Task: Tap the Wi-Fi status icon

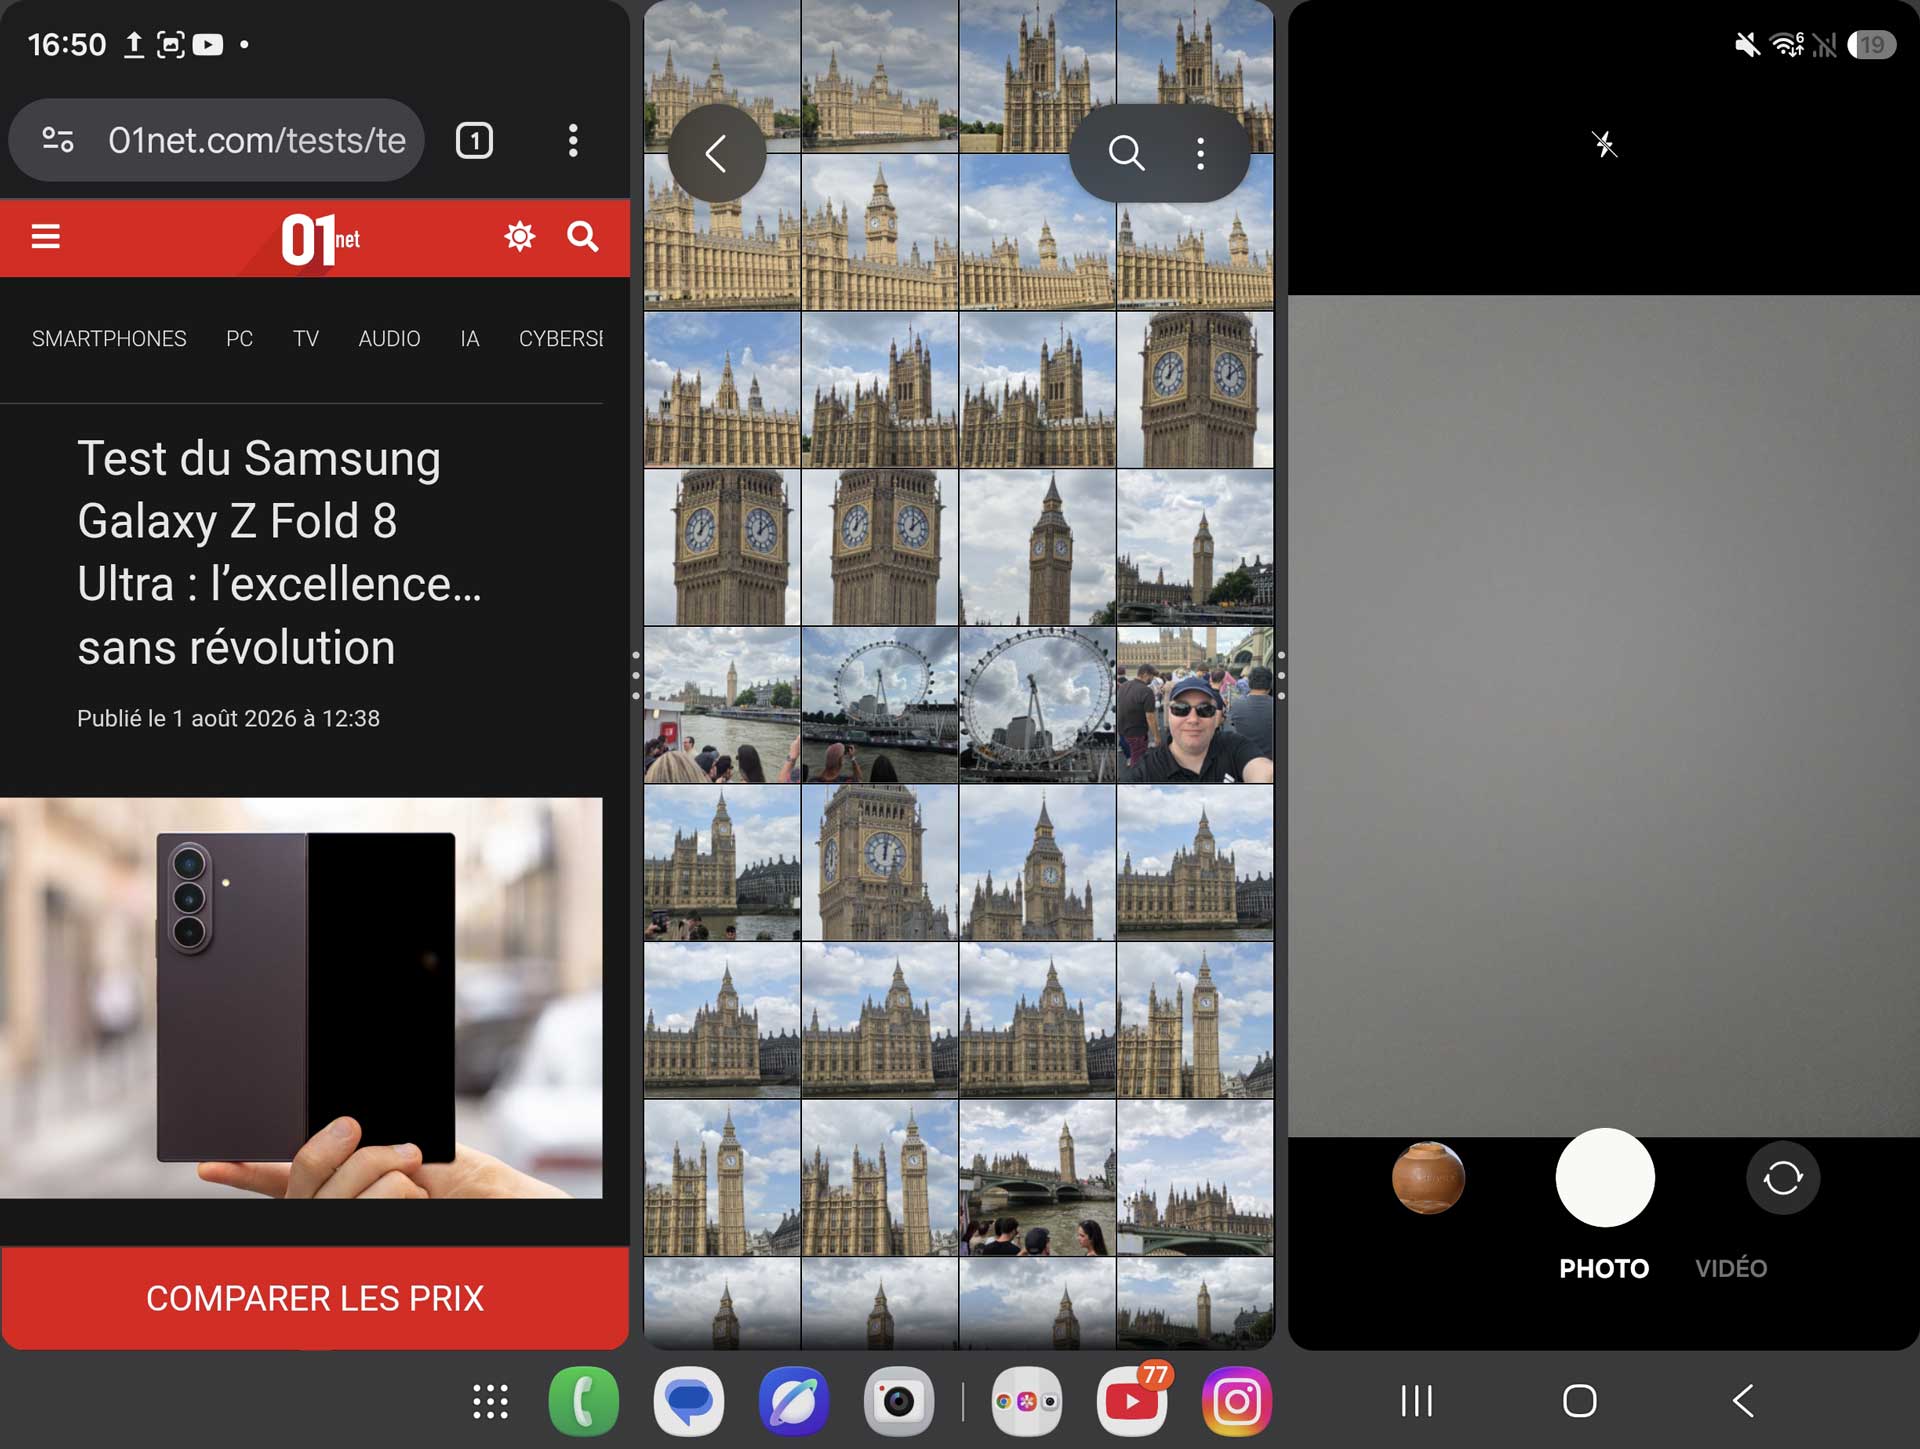Action: [x=1787, y=45]
